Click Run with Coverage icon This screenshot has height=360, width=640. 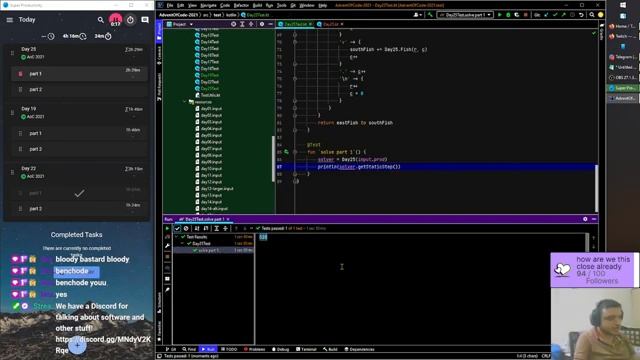point(517,15)
